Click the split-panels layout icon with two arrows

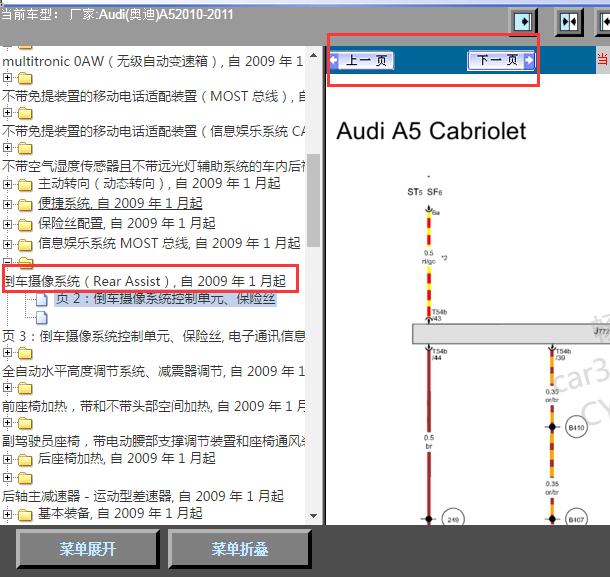click(569, 22)
